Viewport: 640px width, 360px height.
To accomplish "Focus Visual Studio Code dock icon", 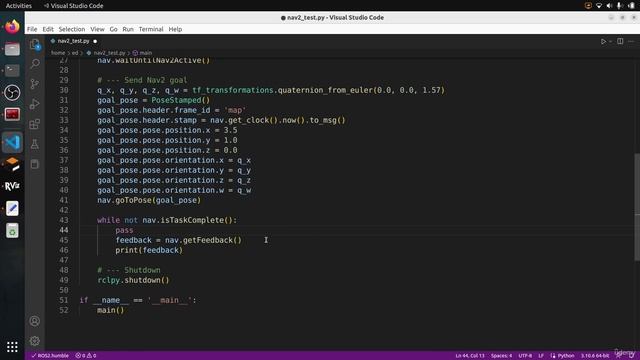I will point(12,142).
